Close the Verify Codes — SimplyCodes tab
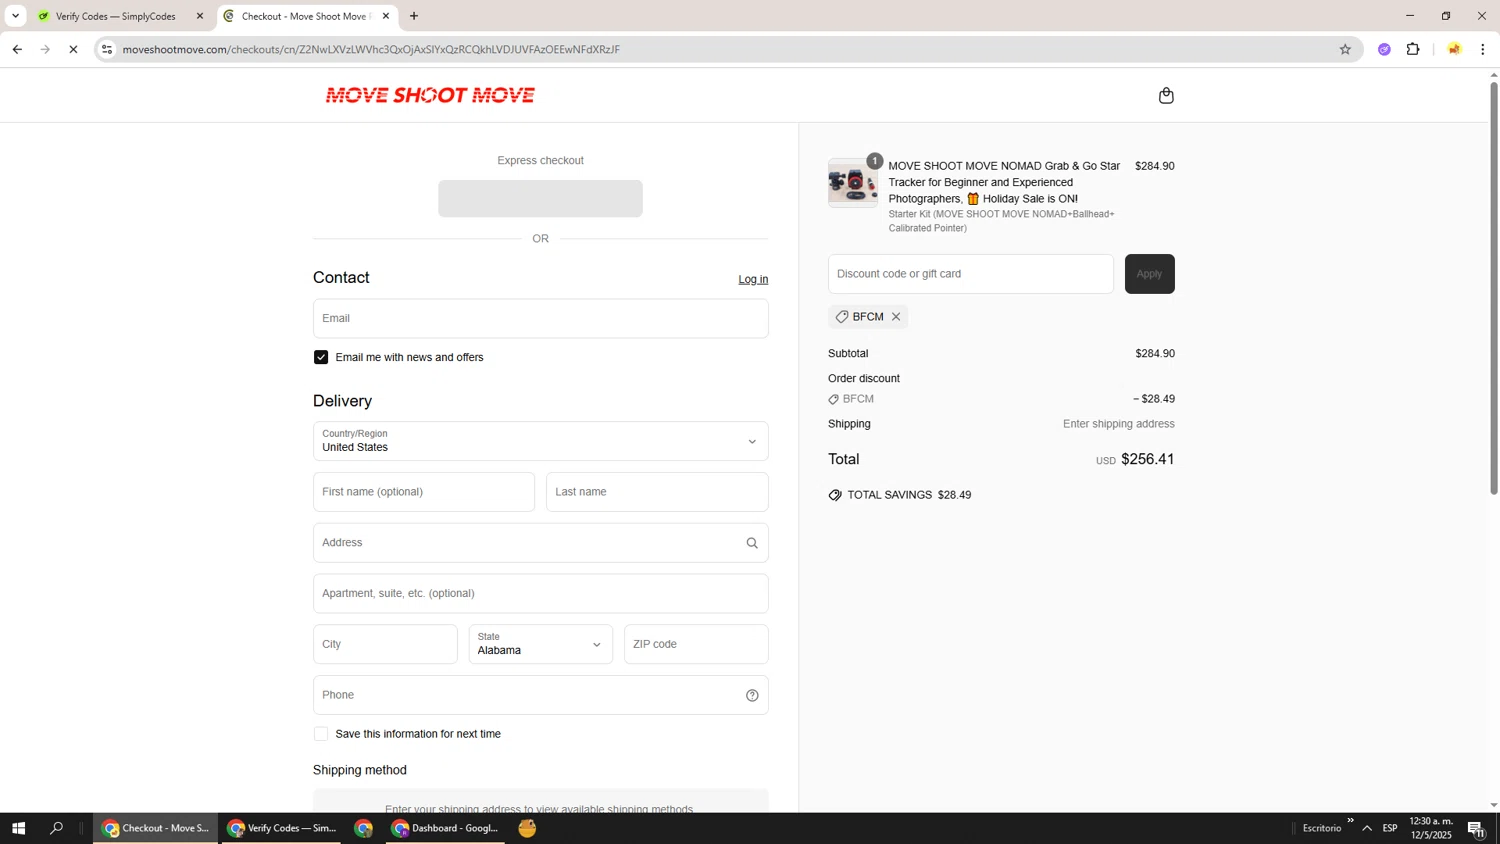The width and height of the screenshot is (1500, 844). coord(199,16)
